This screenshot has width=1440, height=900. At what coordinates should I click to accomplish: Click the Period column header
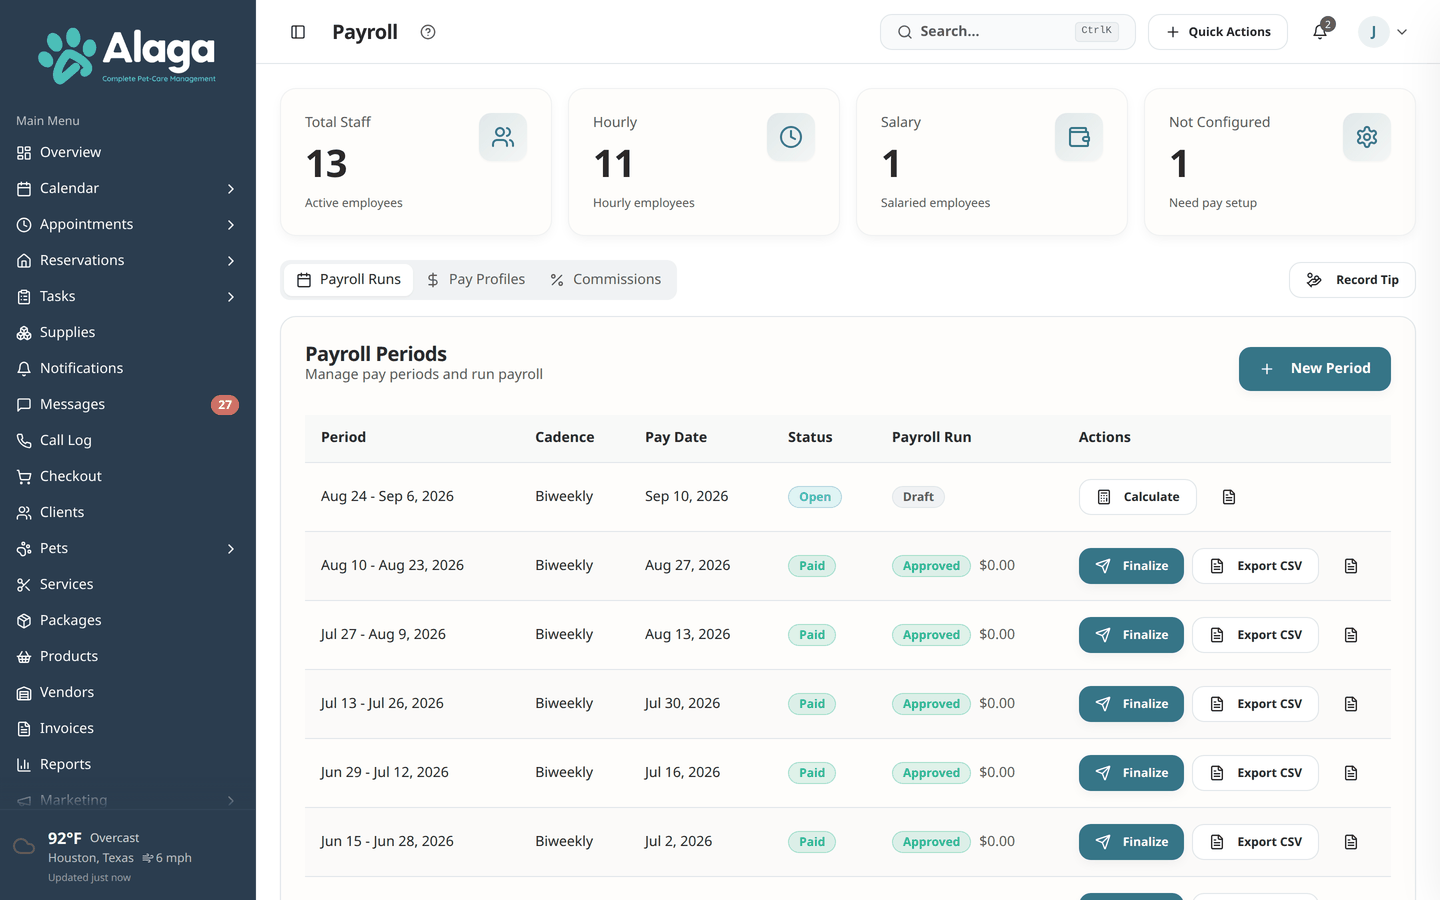343,437
